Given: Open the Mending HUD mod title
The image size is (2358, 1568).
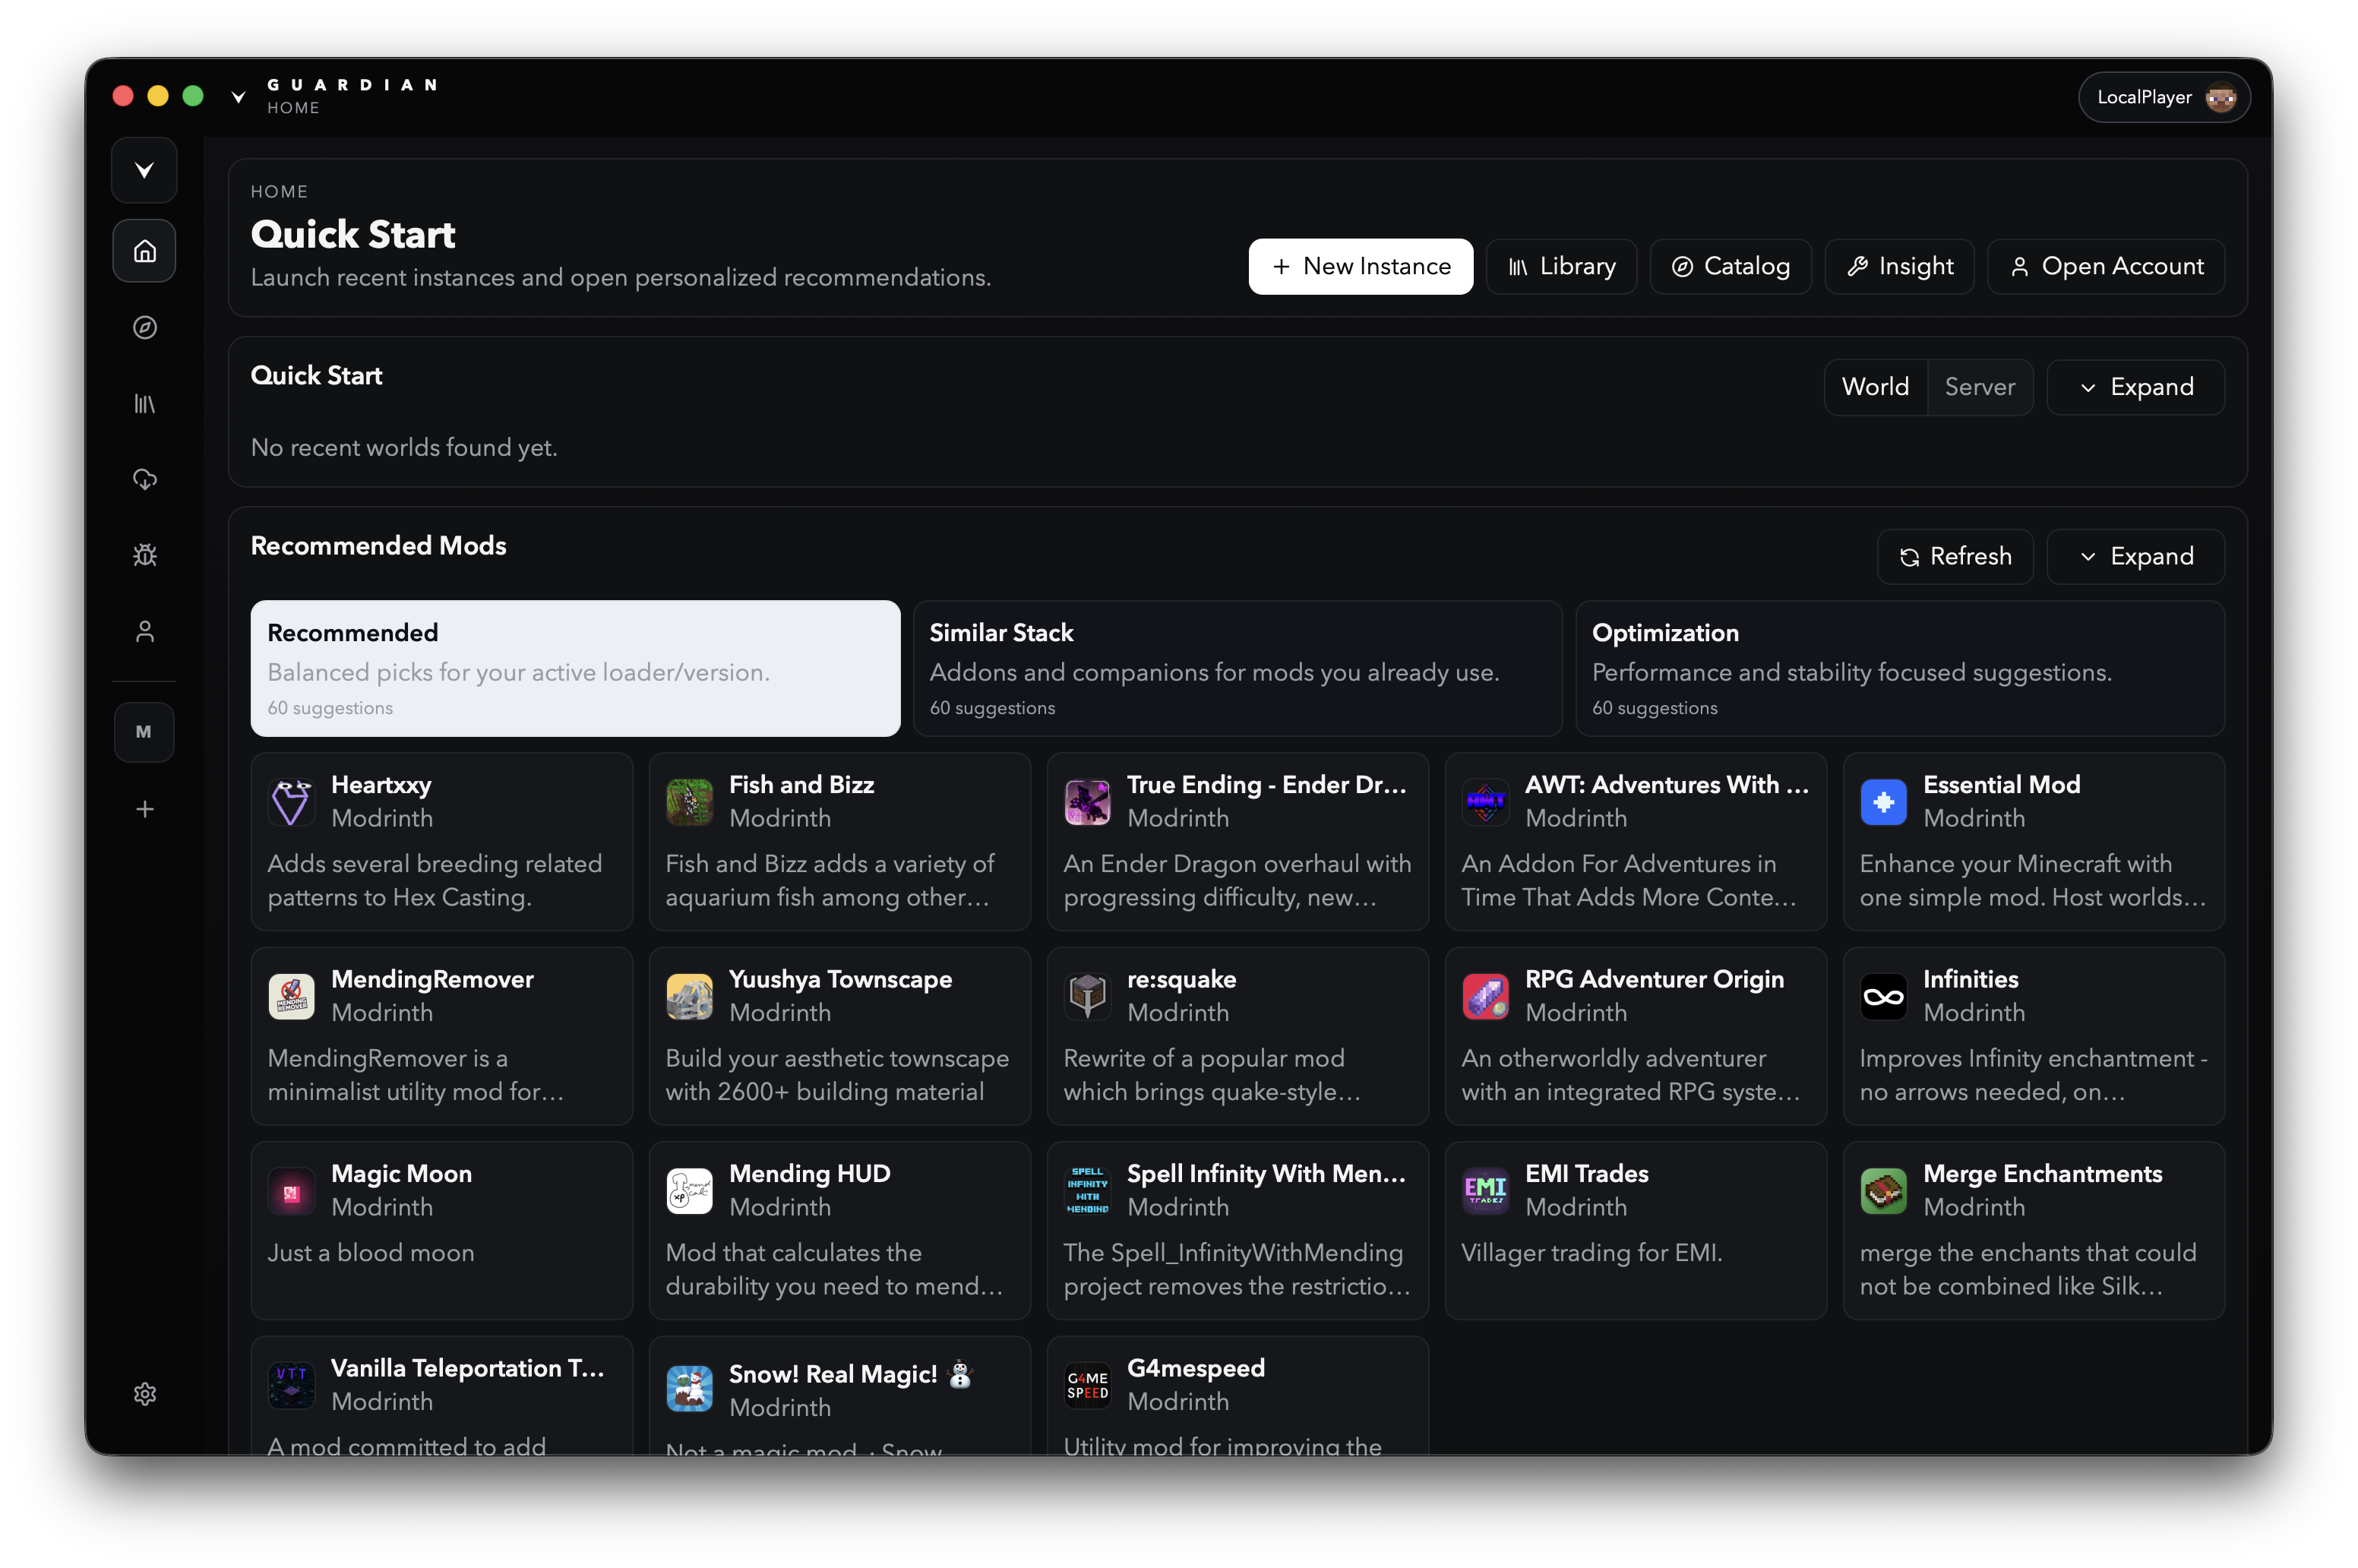Looking at the screenshot, I should [809, 1174].
